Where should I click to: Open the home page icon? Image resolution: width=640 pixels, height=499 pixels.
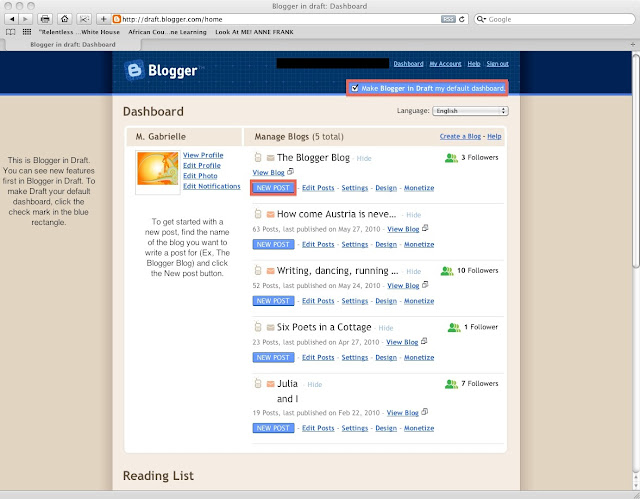pos(64,19)
